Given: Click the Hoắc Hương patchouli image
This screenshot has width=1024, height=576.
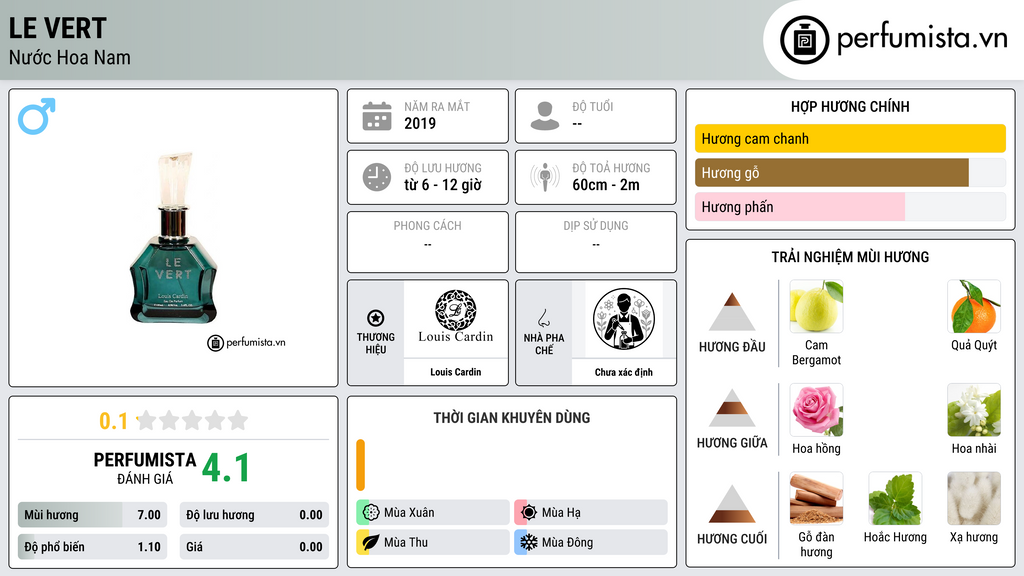Looking at the screenshot, I should (x=895, y=499).
